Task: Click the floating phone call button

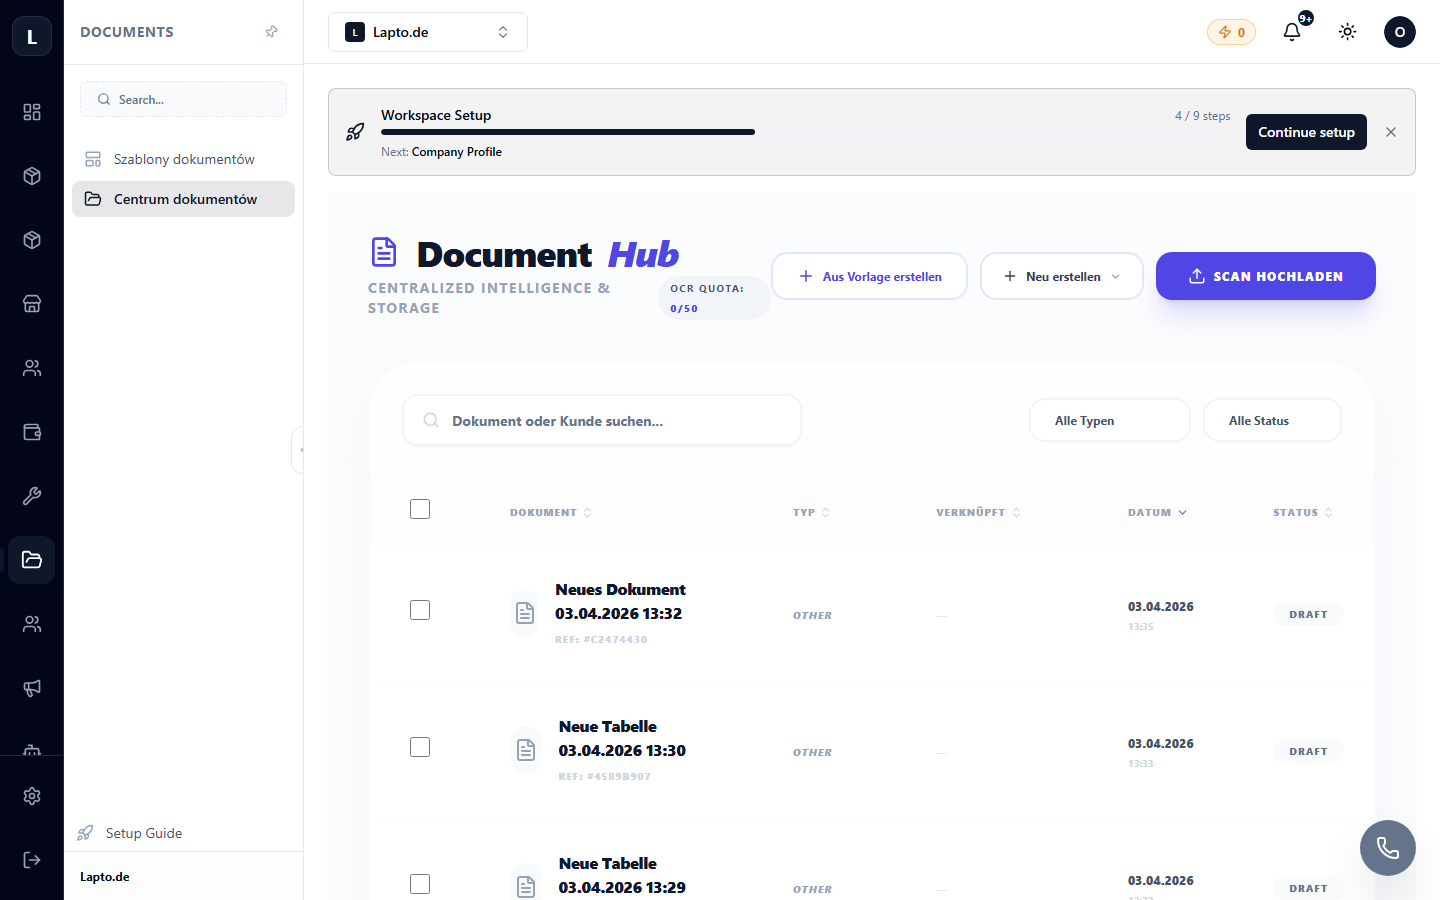Action: pos(1388,848)
